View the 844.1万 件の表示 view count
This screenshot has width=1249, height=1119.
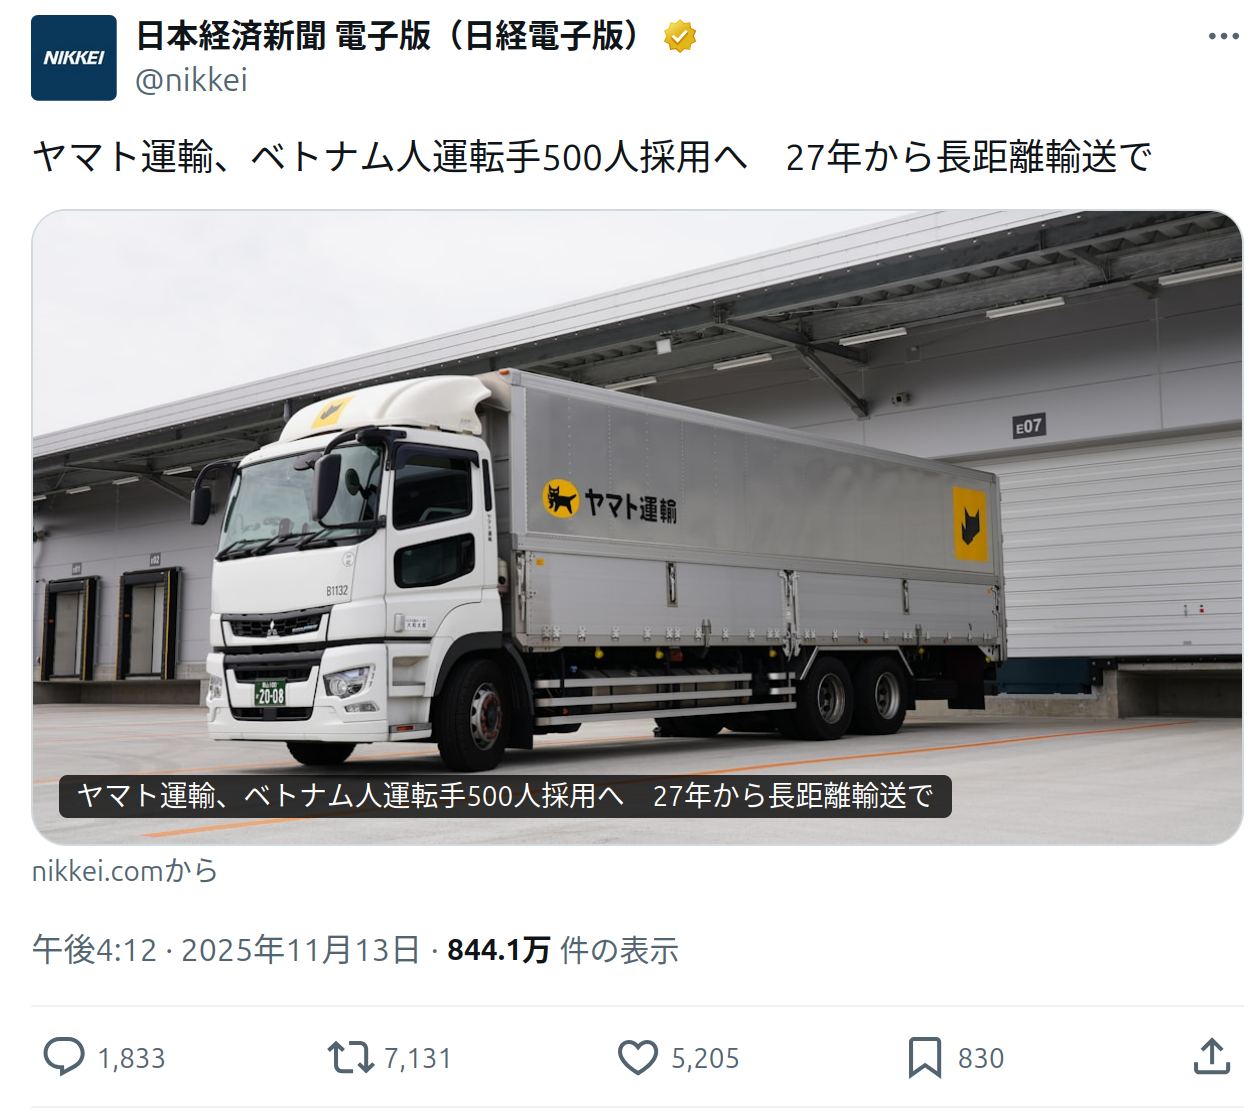[x=563, y=949]
